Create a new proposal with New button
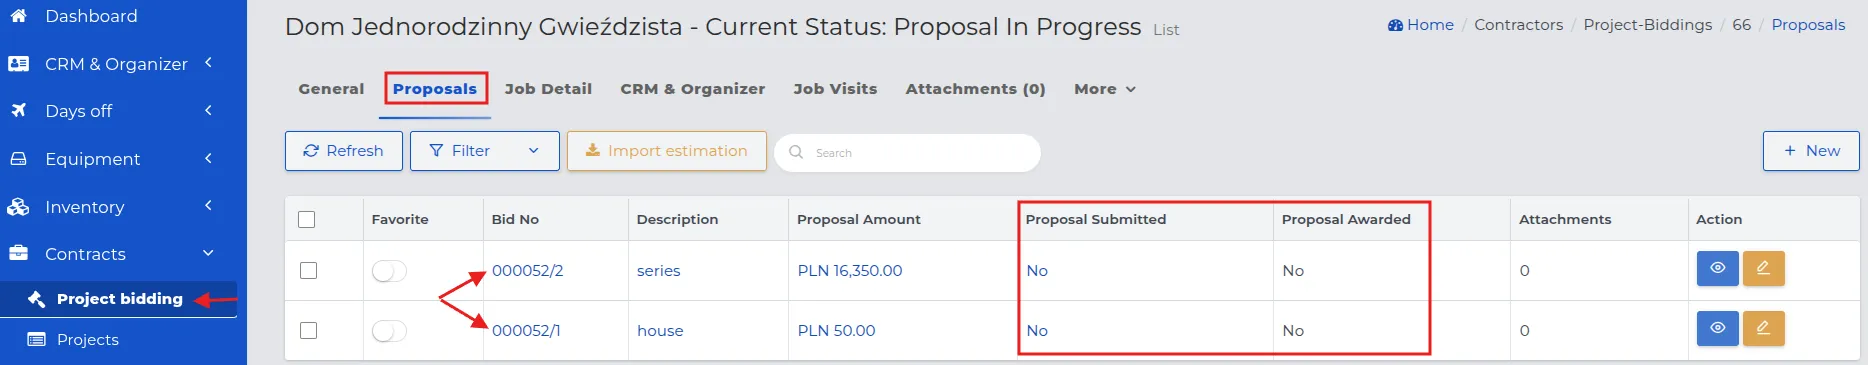The width and height of the screenshot is (1868, 365). click(x=1811, y=151)
